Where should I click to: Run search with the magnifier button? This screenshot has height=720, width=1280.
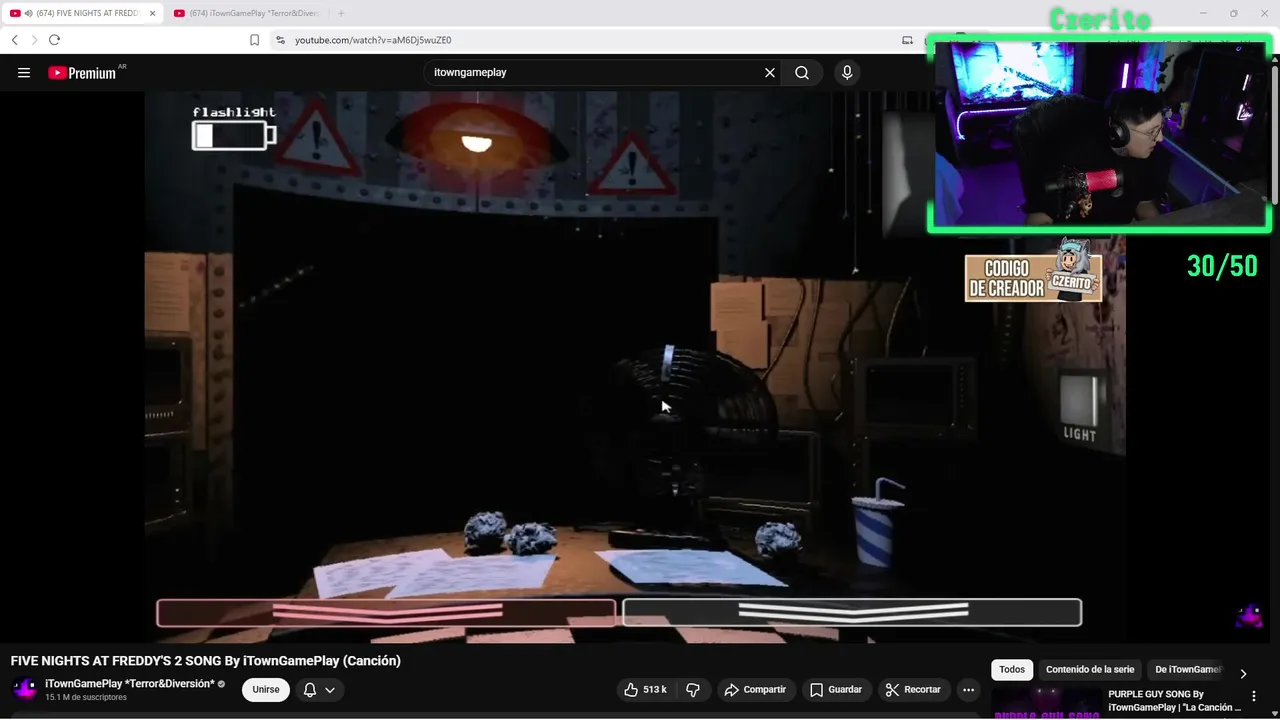pos(802,73)
